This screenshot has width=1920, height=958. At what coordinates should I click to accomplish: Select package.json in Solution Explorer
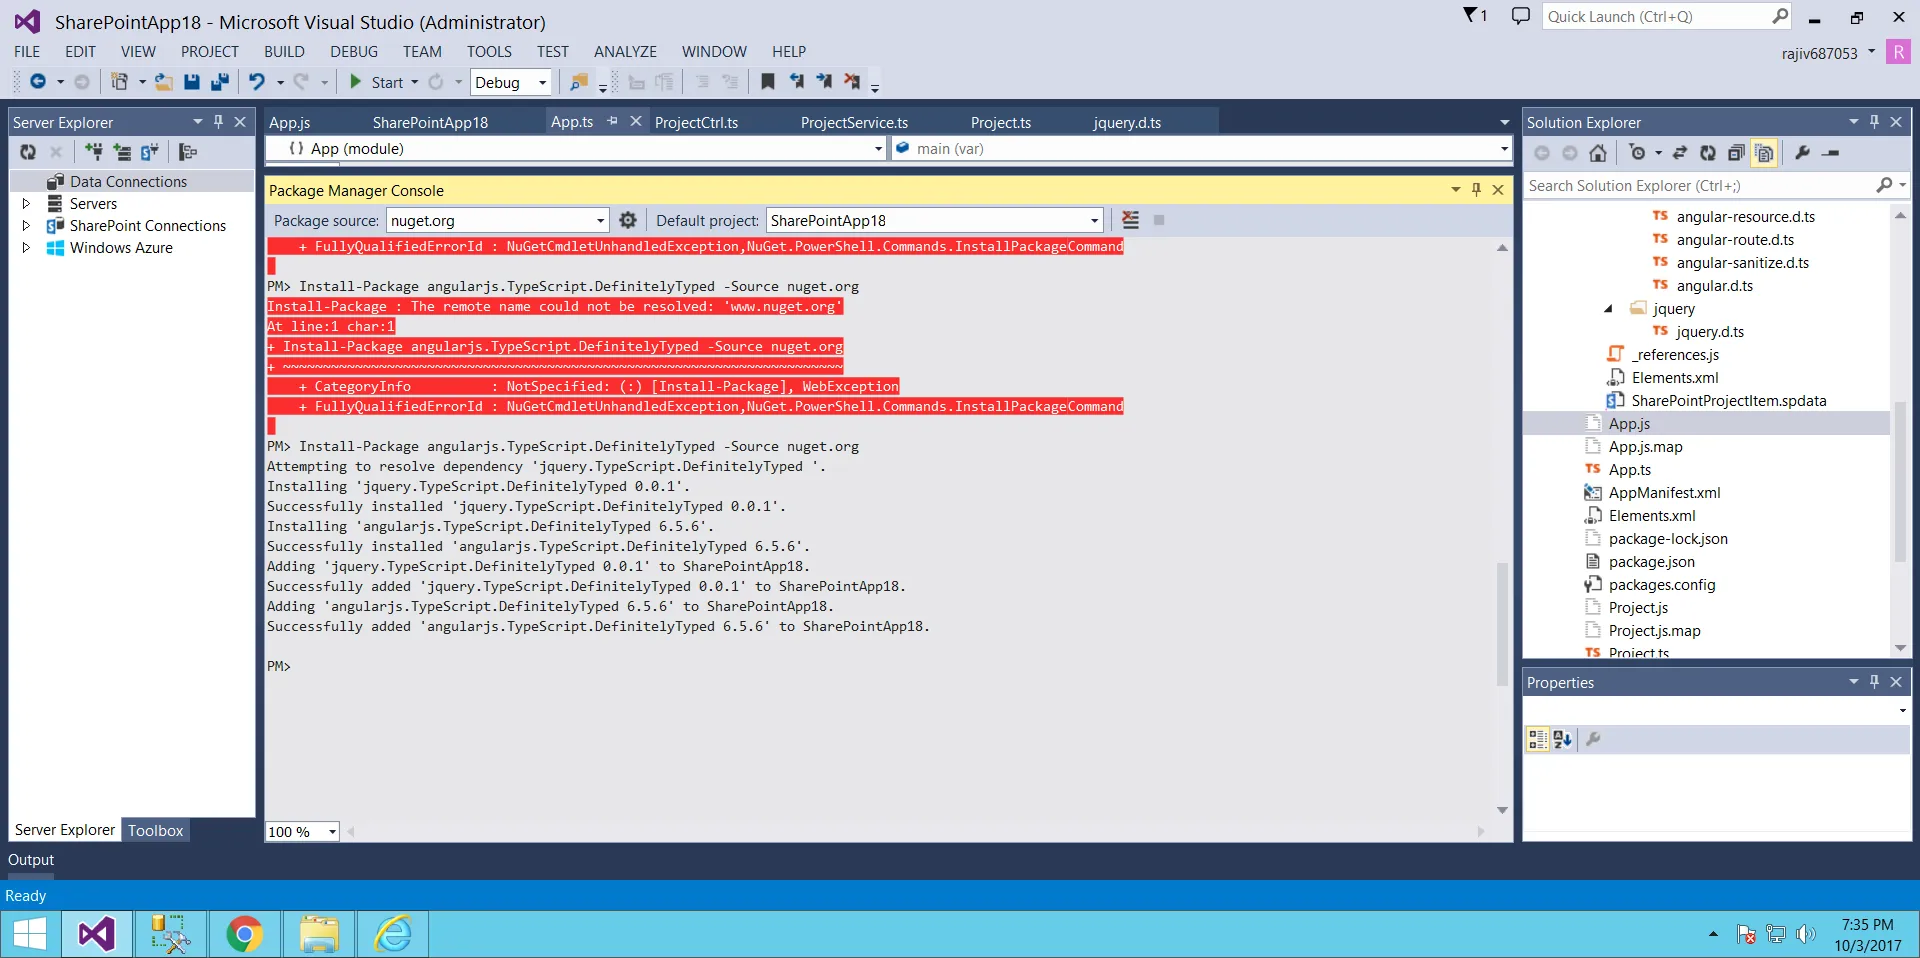tap(1651, 562)
